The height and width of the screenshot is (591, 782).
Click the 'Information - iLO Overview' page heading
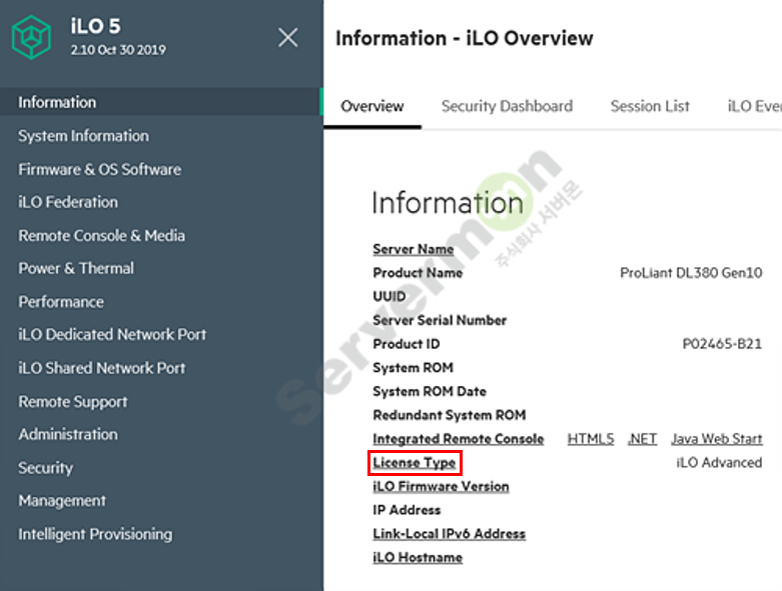coord(464,38)
